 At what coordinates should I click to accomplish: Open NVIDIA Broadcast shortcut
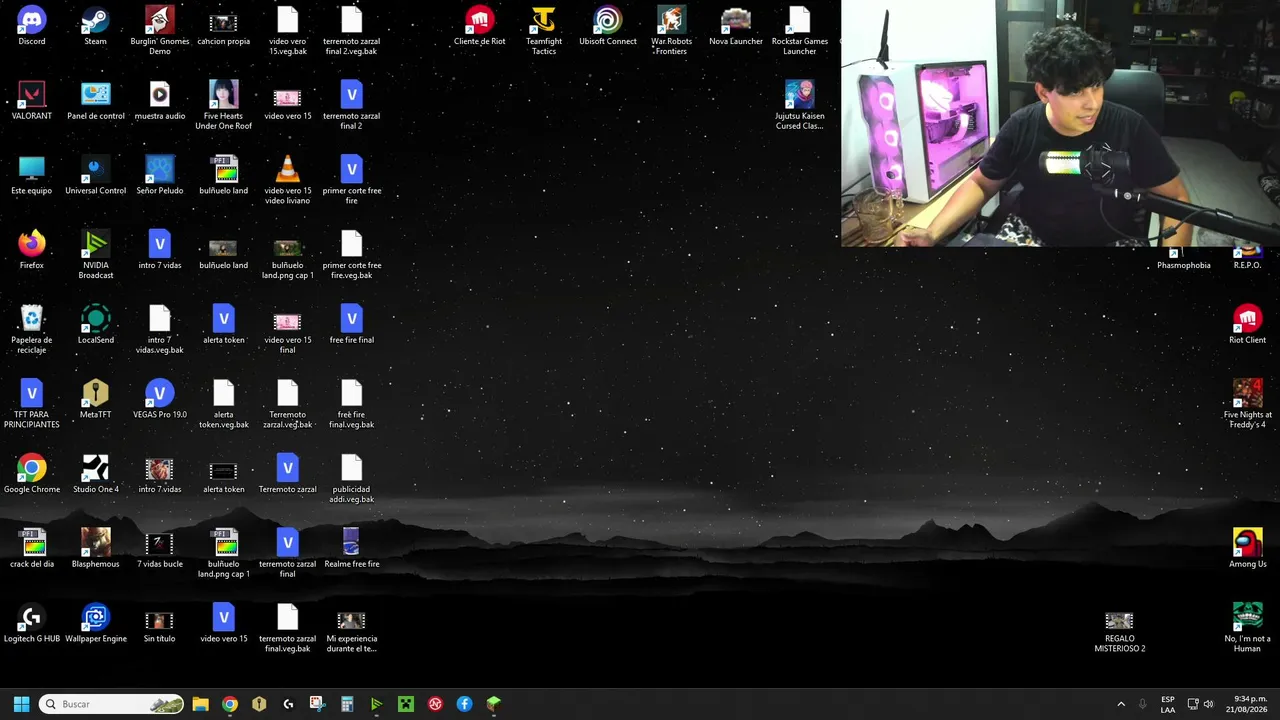(95, 255)
